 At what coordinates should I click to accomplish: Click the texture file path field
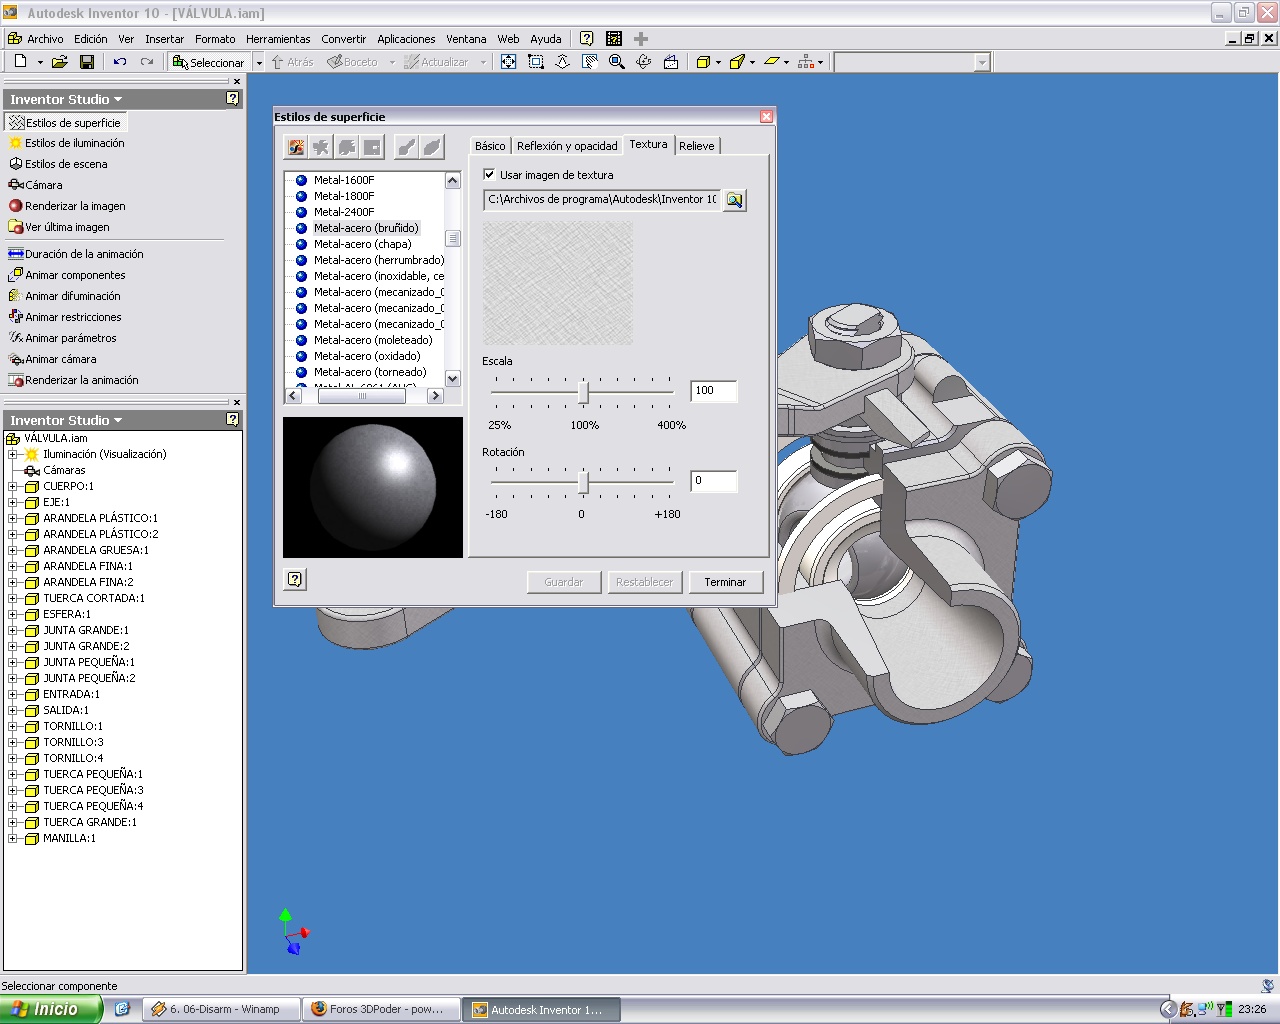click(x=602, y=200)
